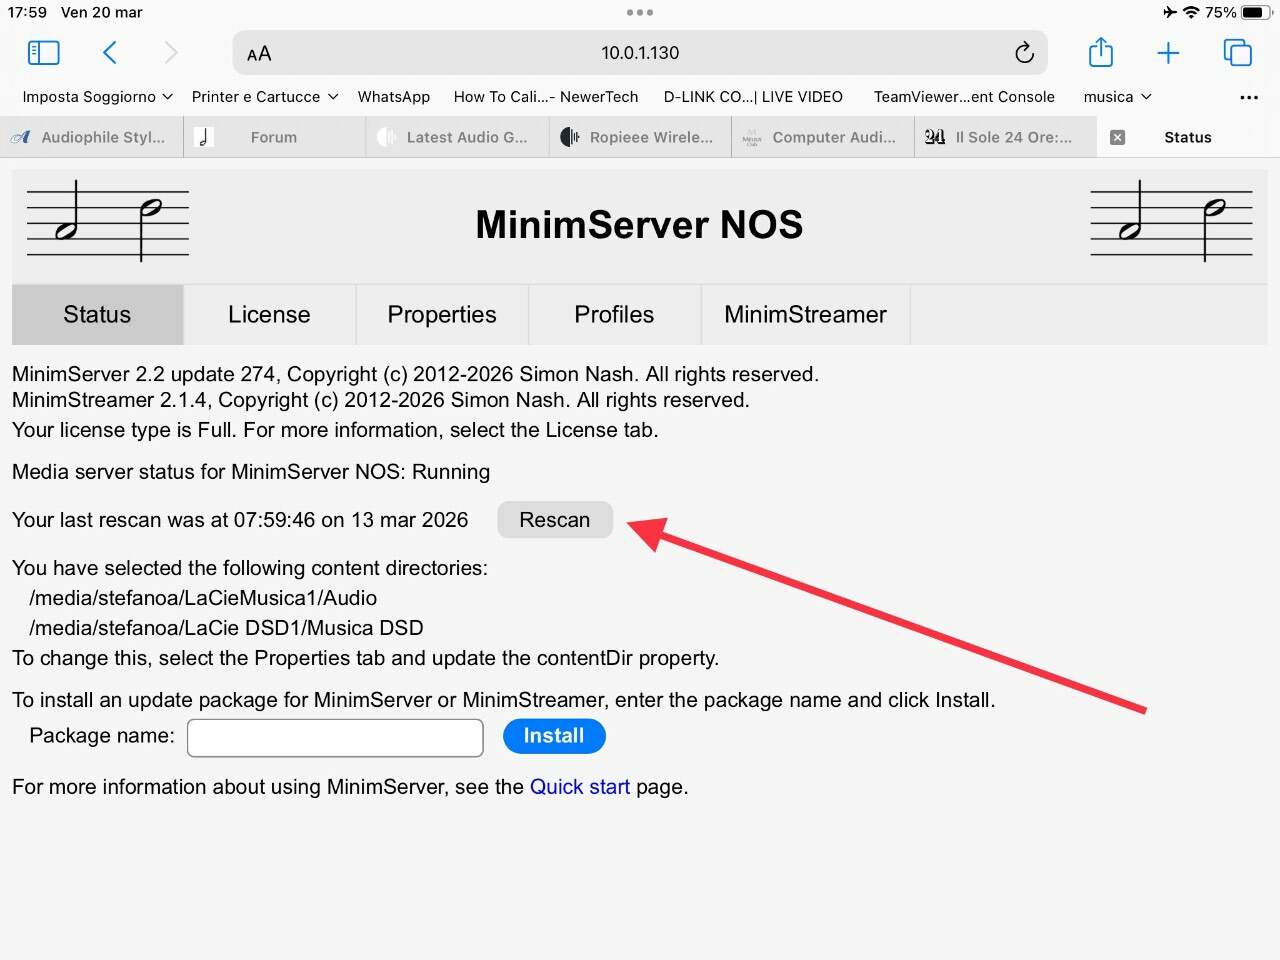
Task: Expand the Imposta Soggiorno bookmark folder
Action: [x=97, y=97]
